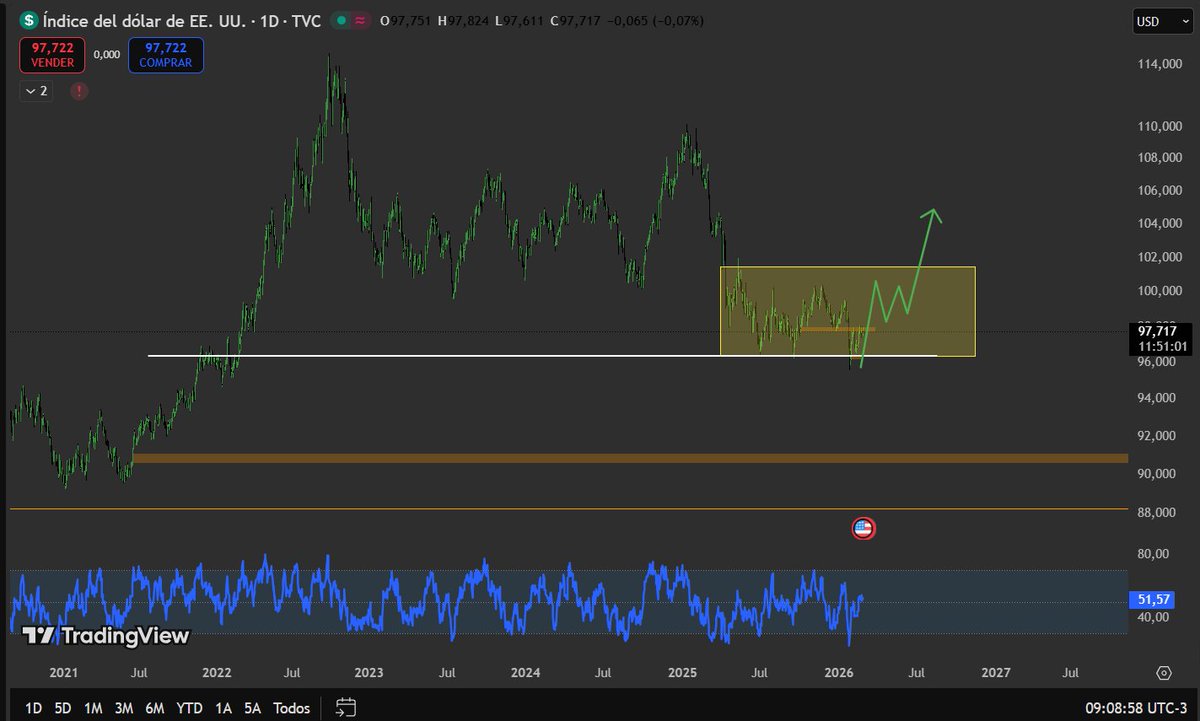Open chart settings gear icon
The height and width of the screenshot is (721, 1200).
coord(1163,672)
